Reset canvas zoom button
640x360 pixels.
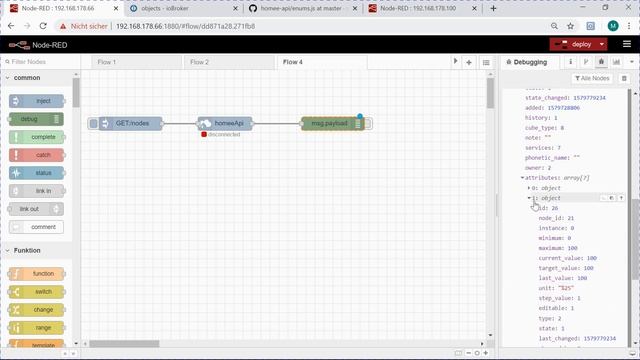[x=477, y=353]
